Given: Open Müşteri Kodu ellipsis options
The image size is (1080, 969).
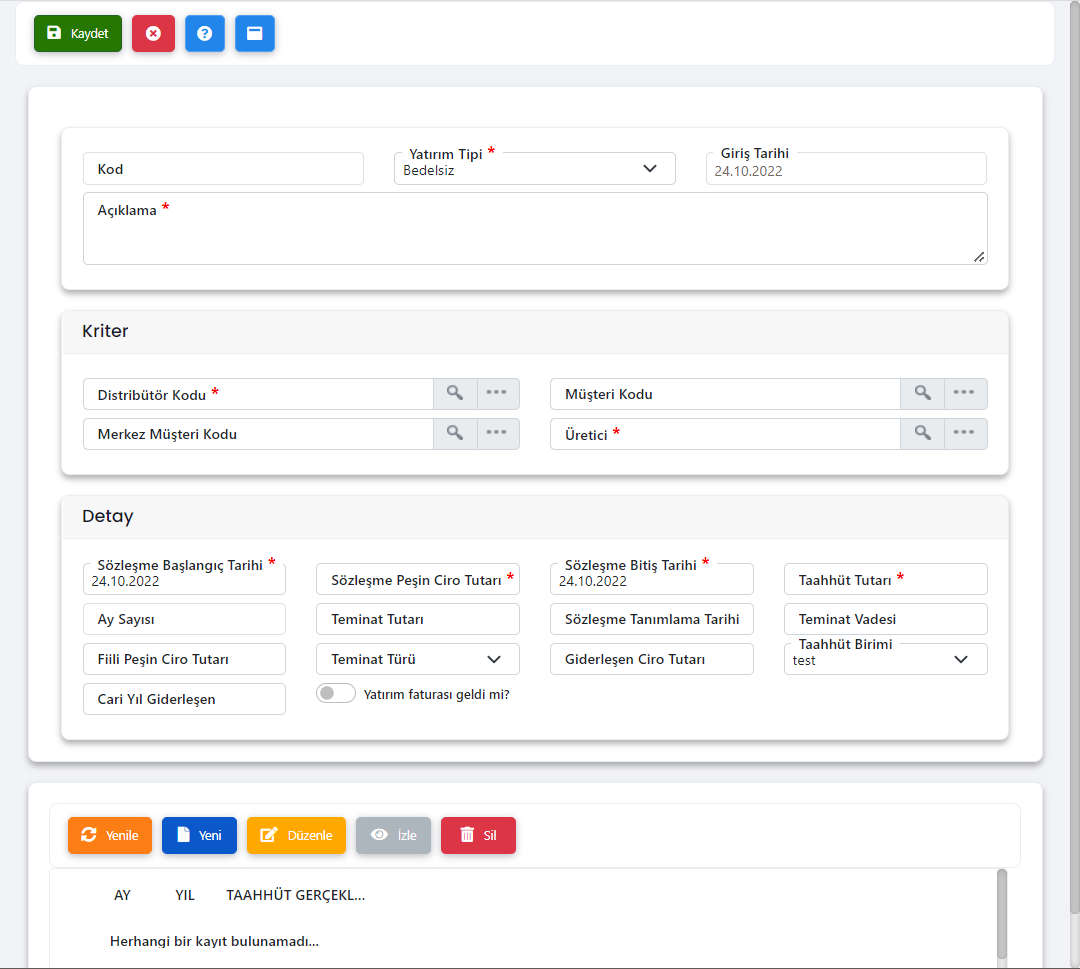Looking at the screenshot, I should (964, 394).
